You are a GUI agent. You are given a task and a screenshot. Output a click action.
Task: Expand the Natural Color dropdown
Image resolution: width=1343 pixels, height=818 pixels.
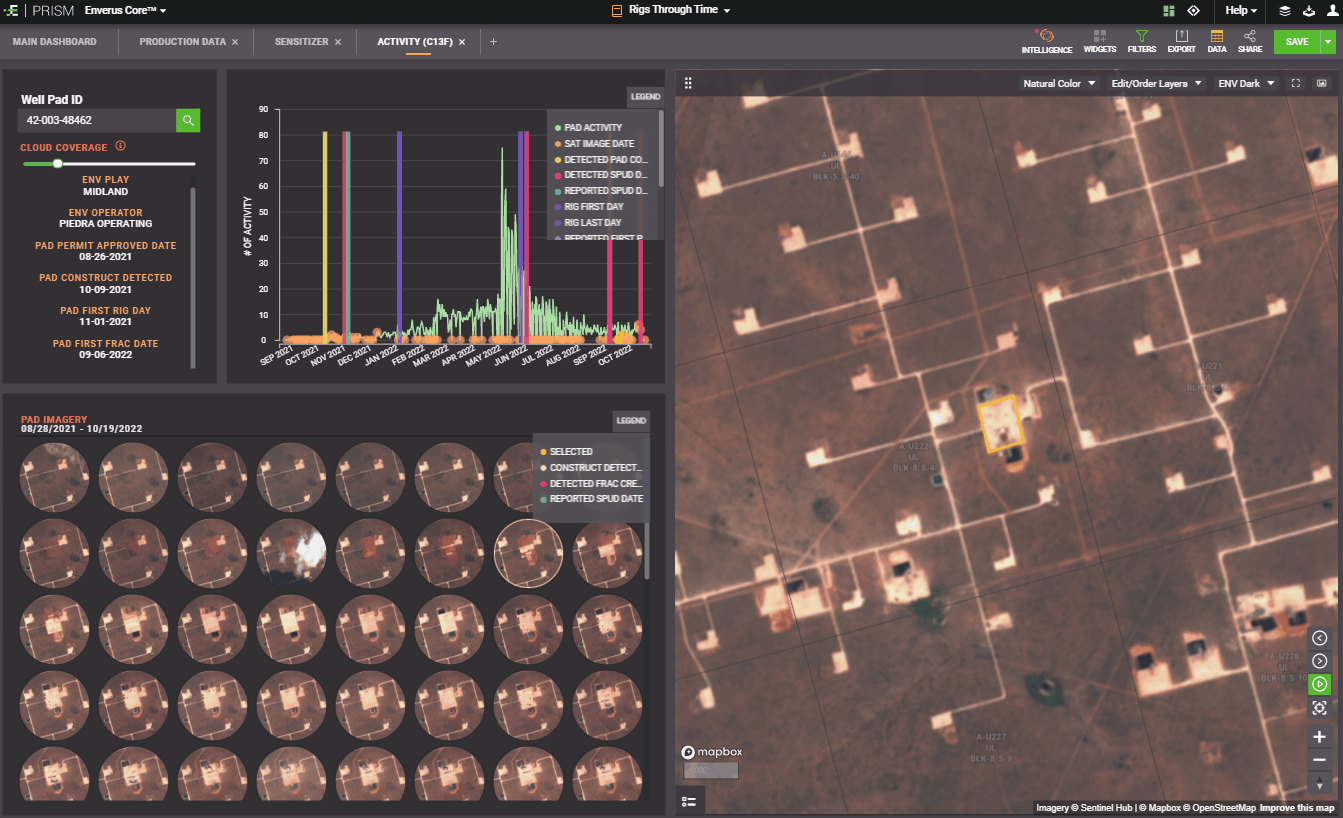click(1059, 84)
